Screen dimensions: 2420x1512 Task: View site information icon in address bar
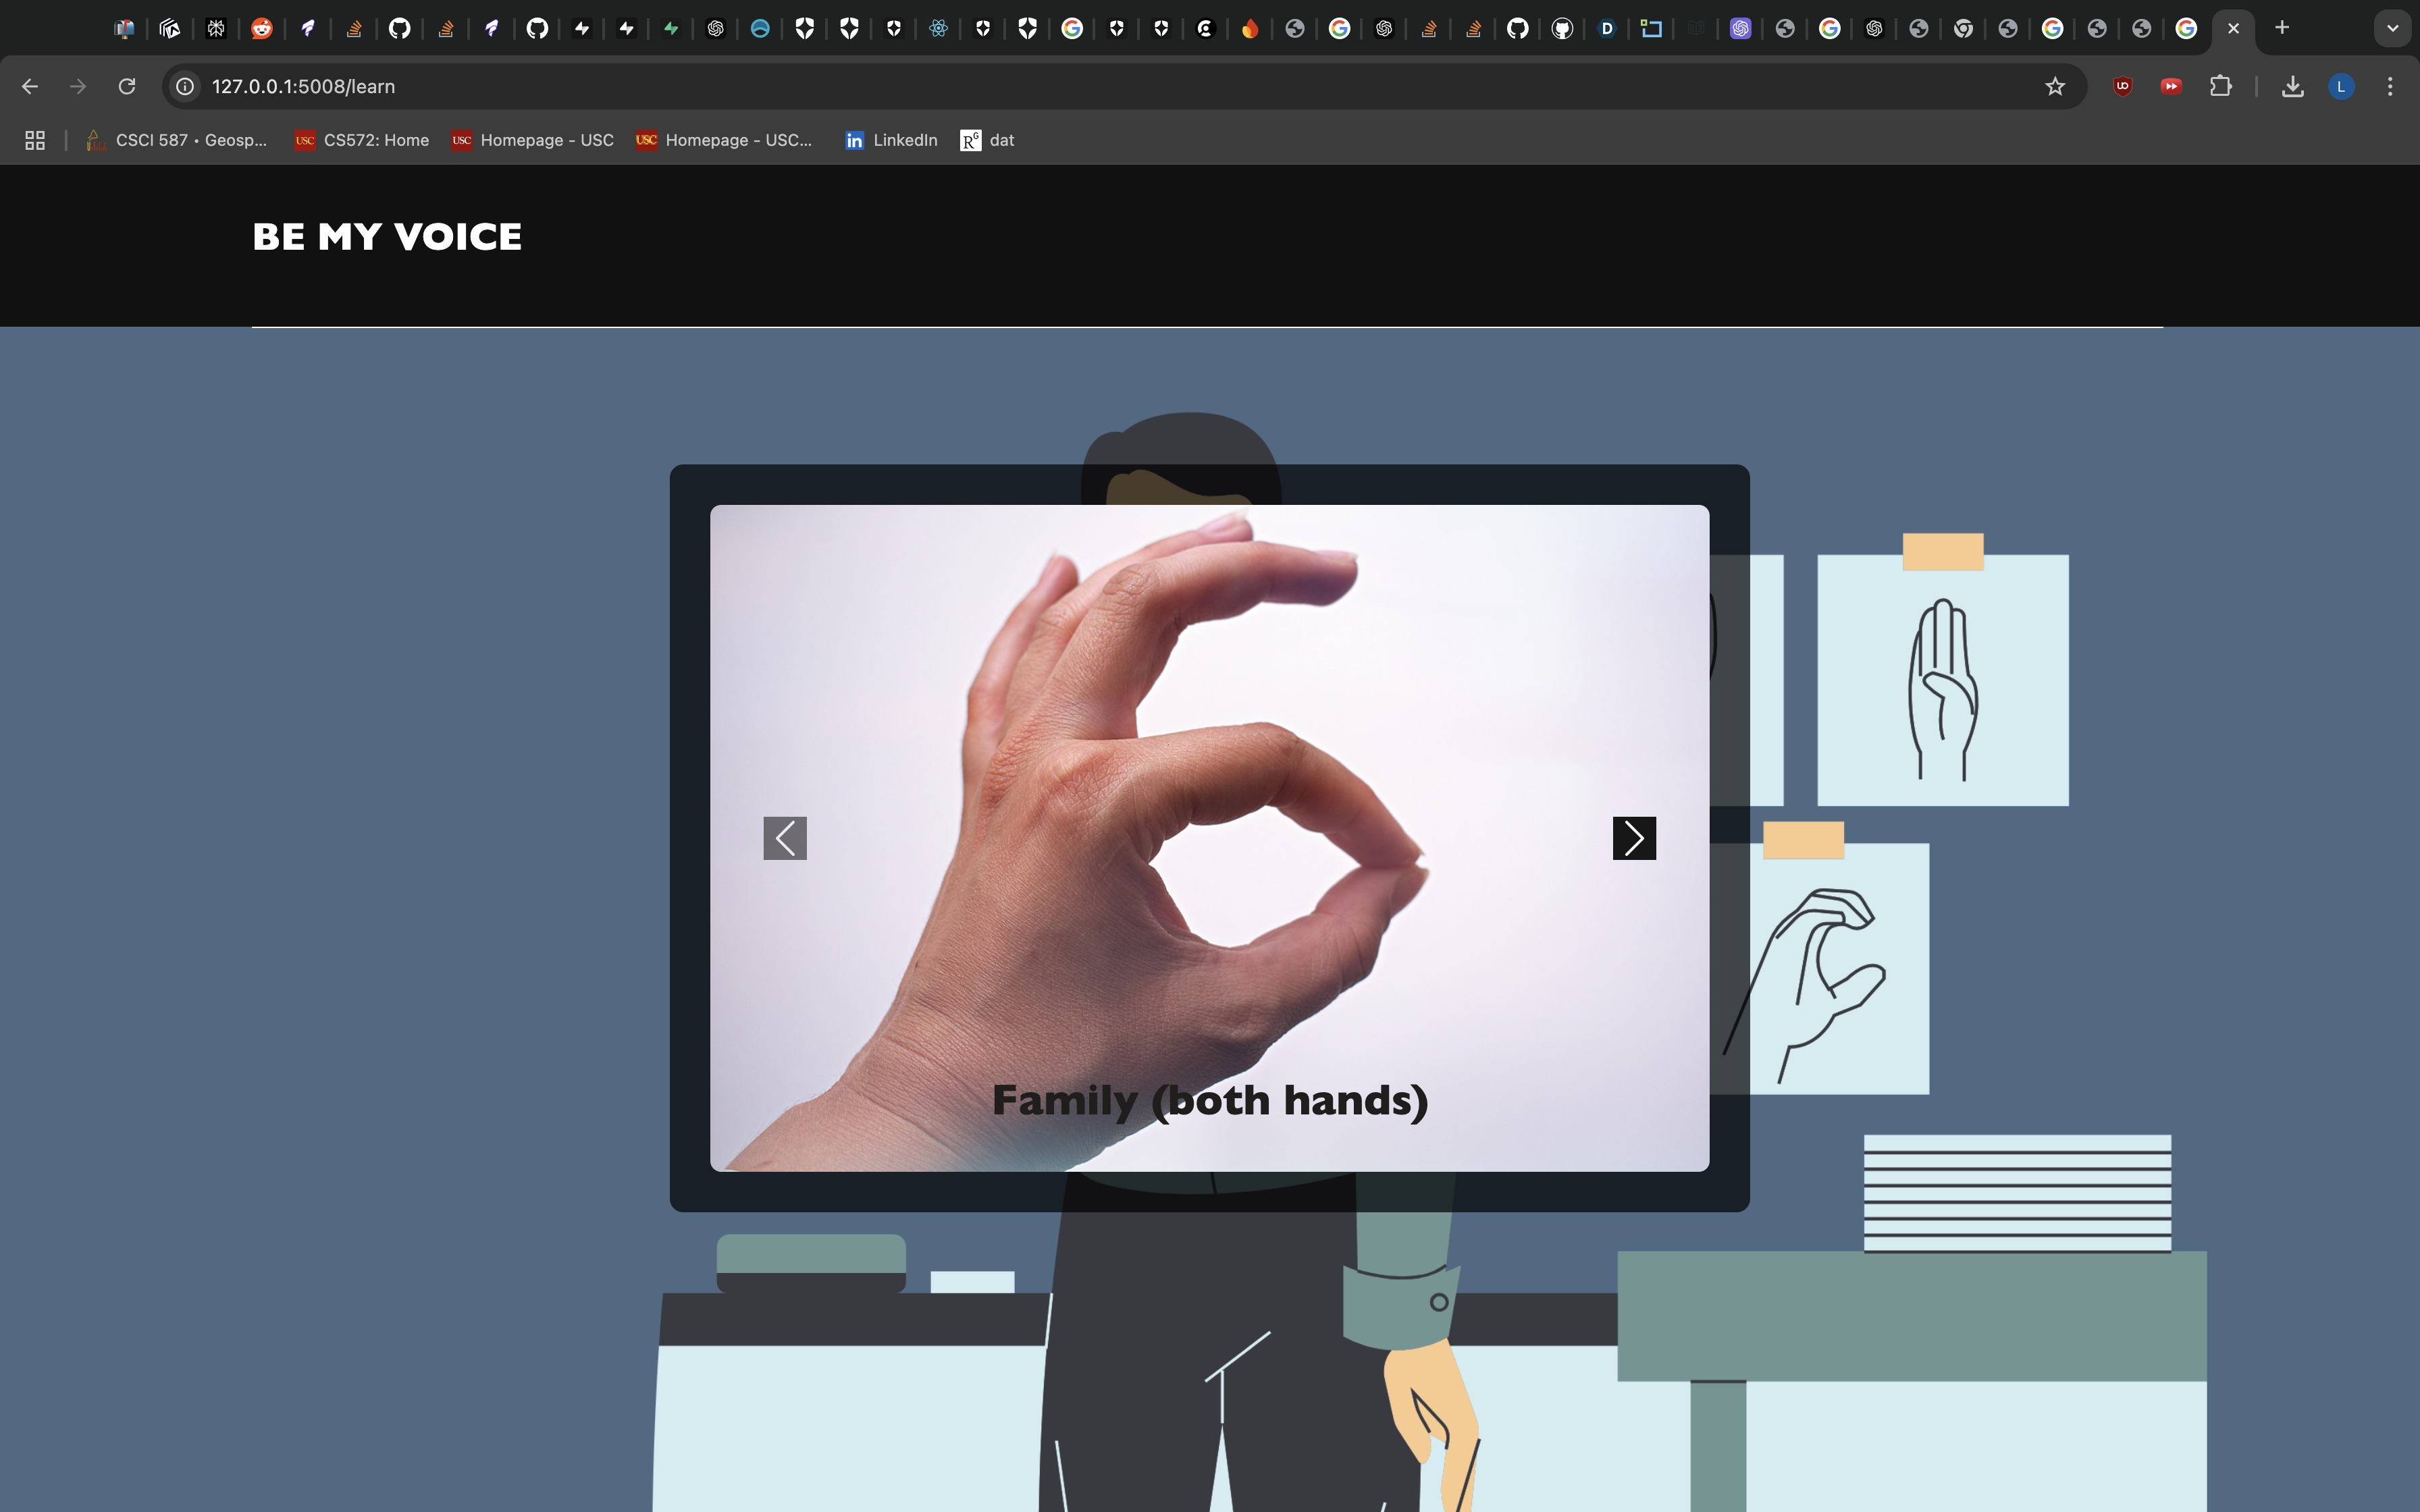[x=185, y=86]
